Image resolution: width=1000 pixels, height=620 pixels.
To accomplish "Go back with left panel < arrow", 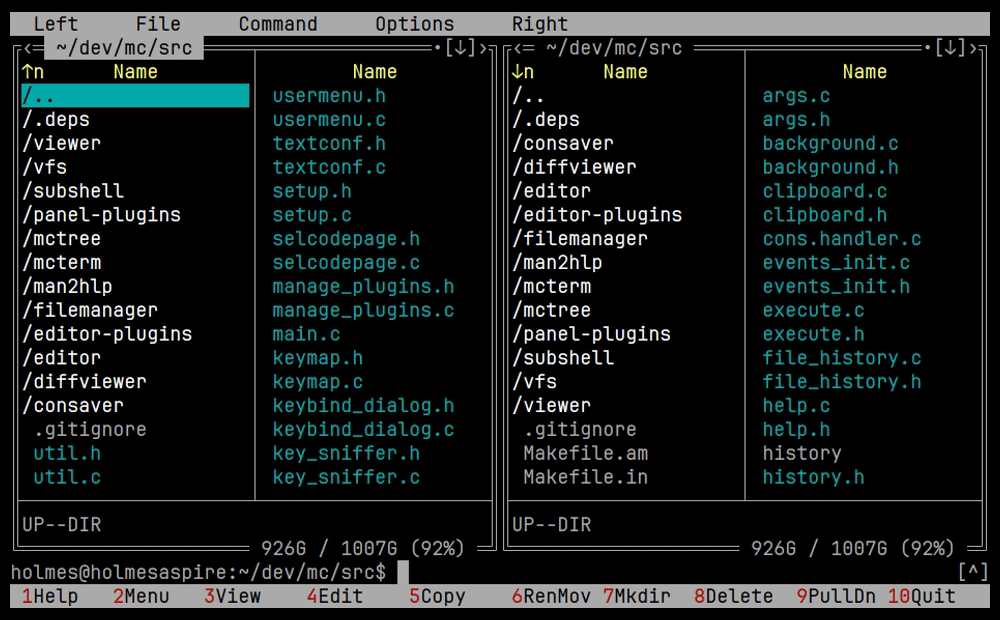I will 27,48.
